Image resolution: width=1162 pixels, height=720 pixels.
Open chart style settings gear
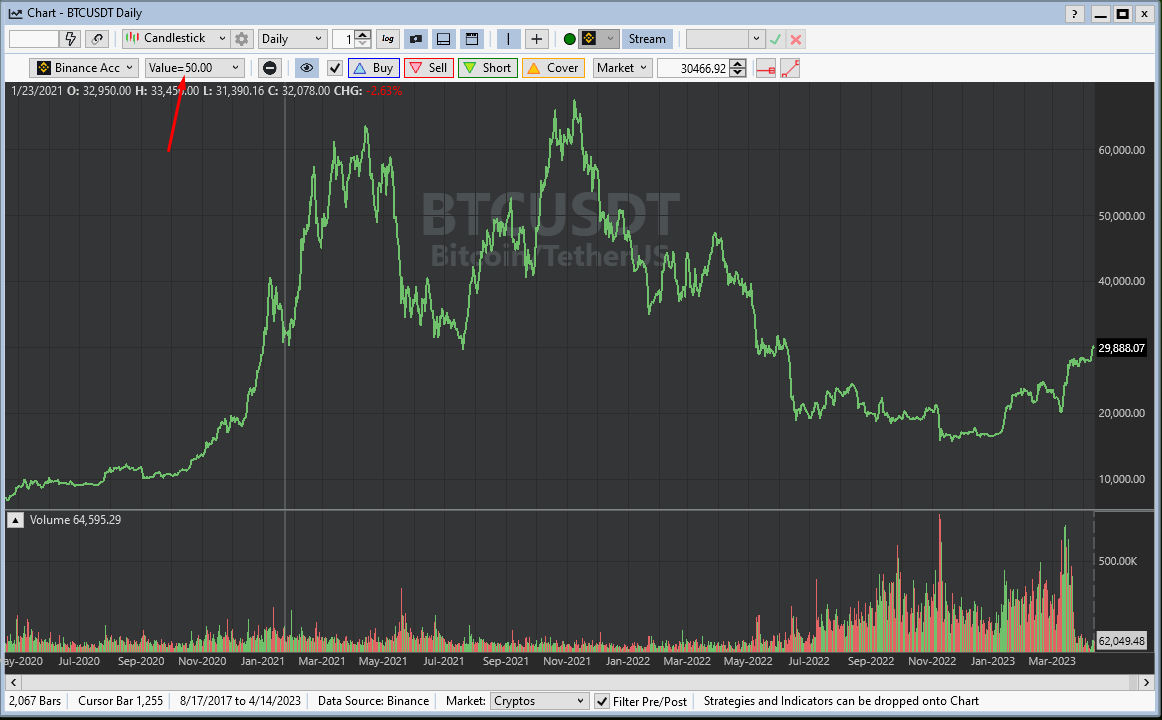pyautogui.click(x=241, y=39)
